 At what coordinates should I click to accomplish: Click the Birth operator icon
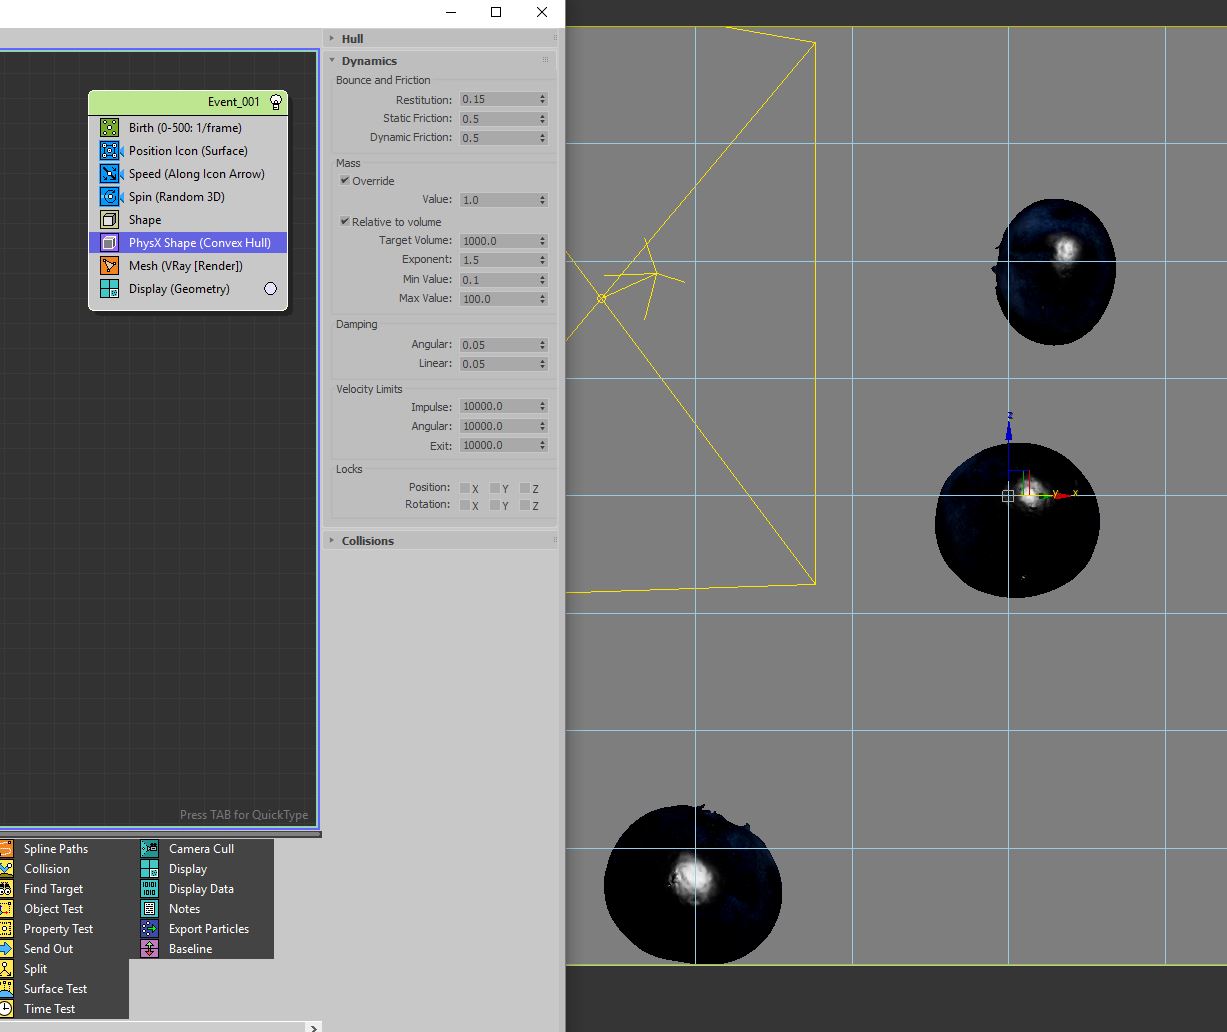coord(109,128)
